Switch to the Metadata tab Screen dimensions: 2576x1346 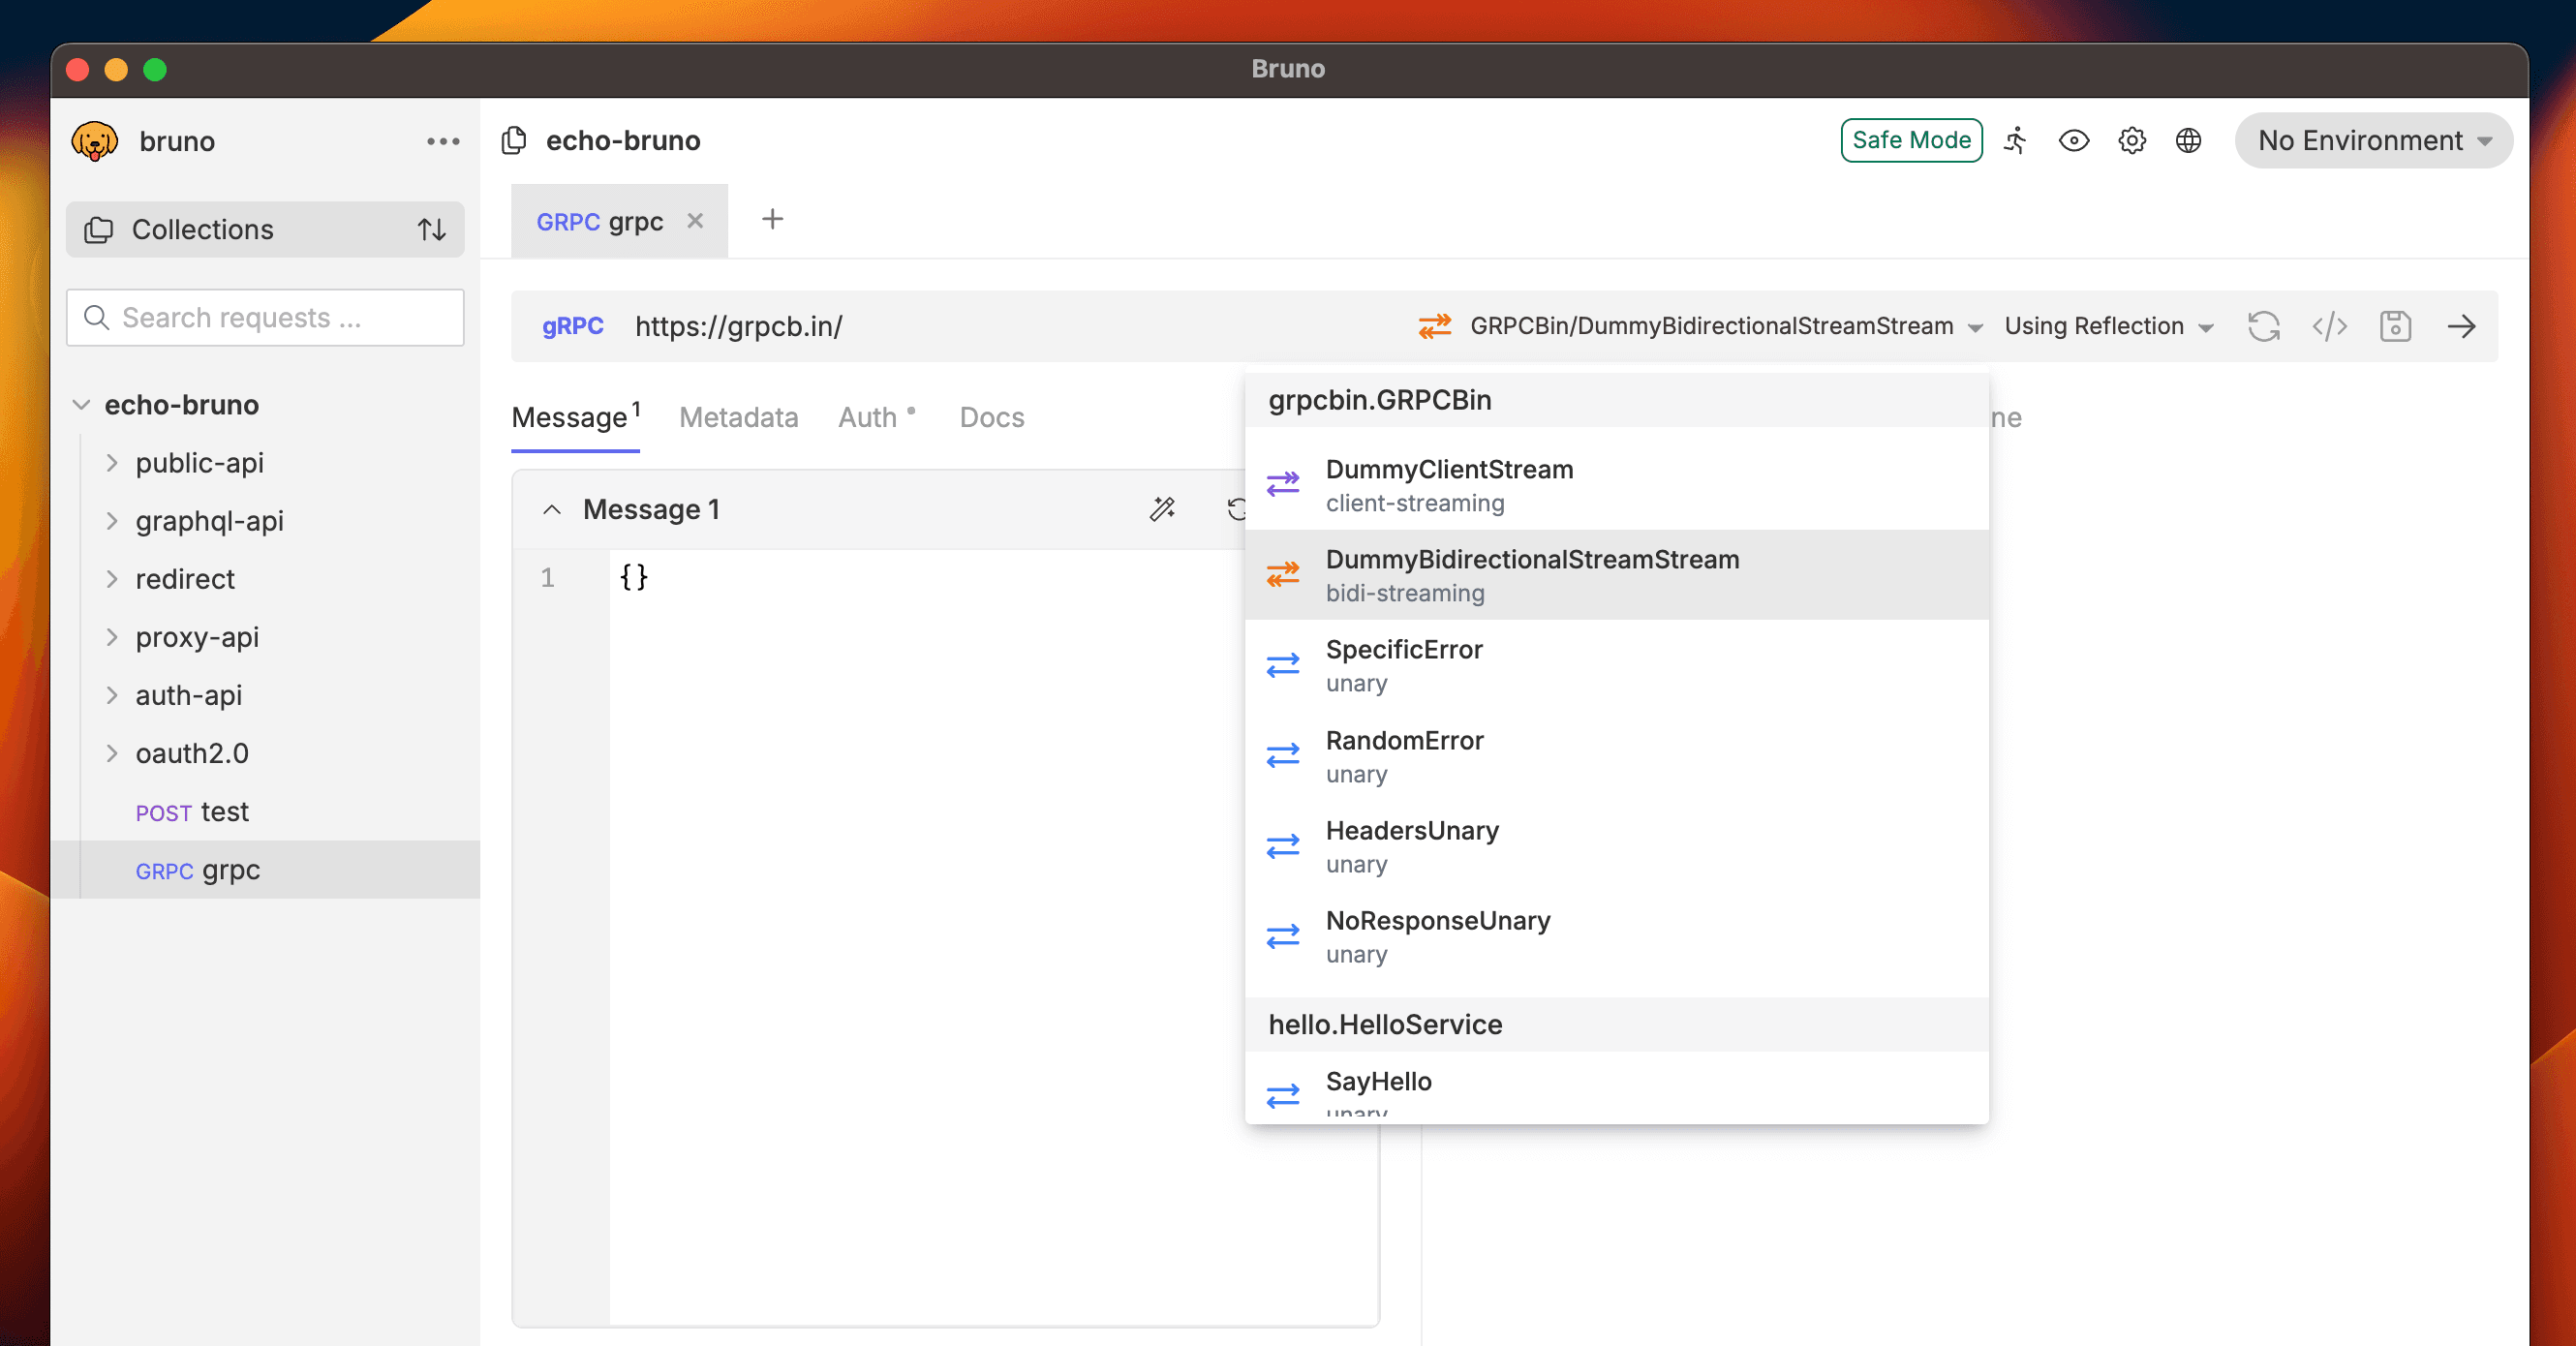click(738, 417)
